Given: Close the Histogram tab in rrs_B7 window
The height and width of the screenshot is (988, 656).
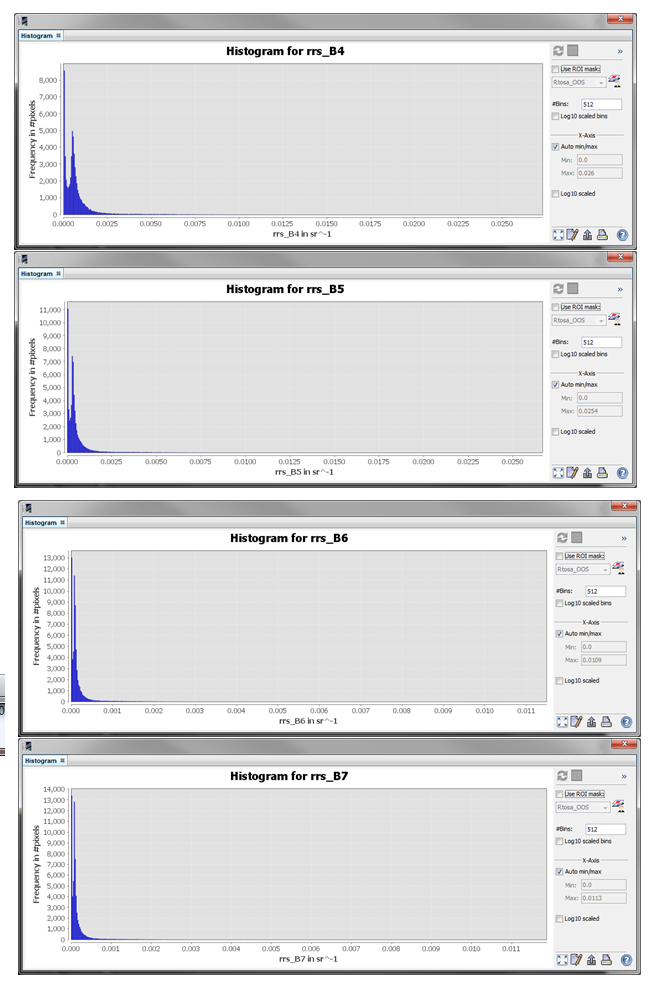Looking at the screenshot, I should click(62, 760).
